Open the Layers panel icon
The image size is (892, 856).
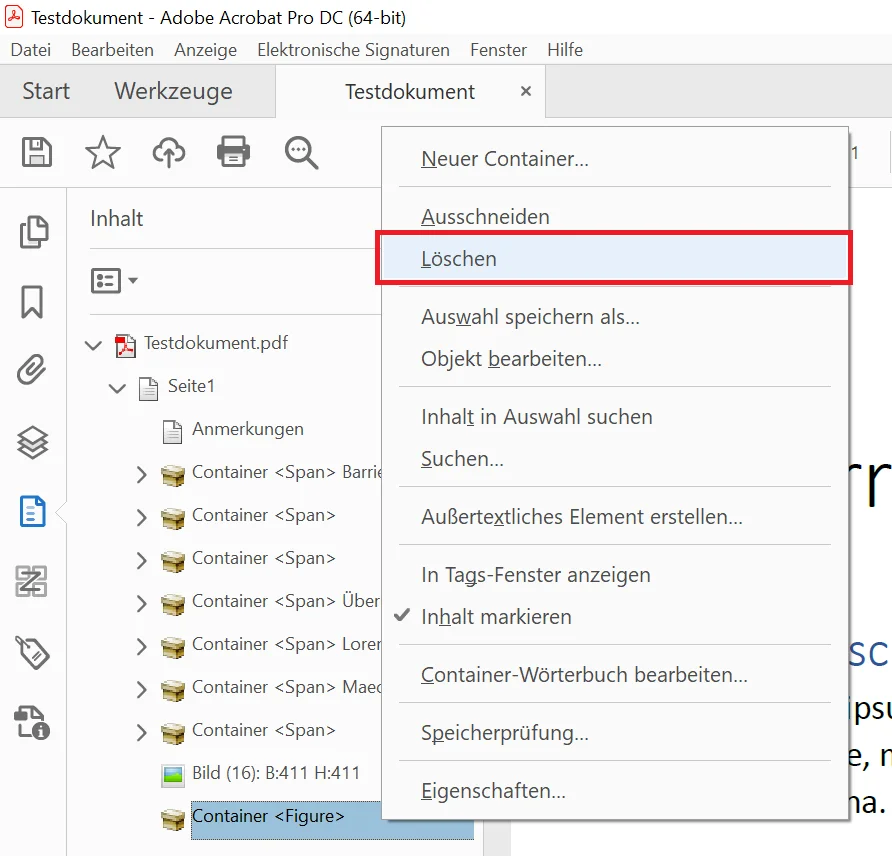(33, 442)
